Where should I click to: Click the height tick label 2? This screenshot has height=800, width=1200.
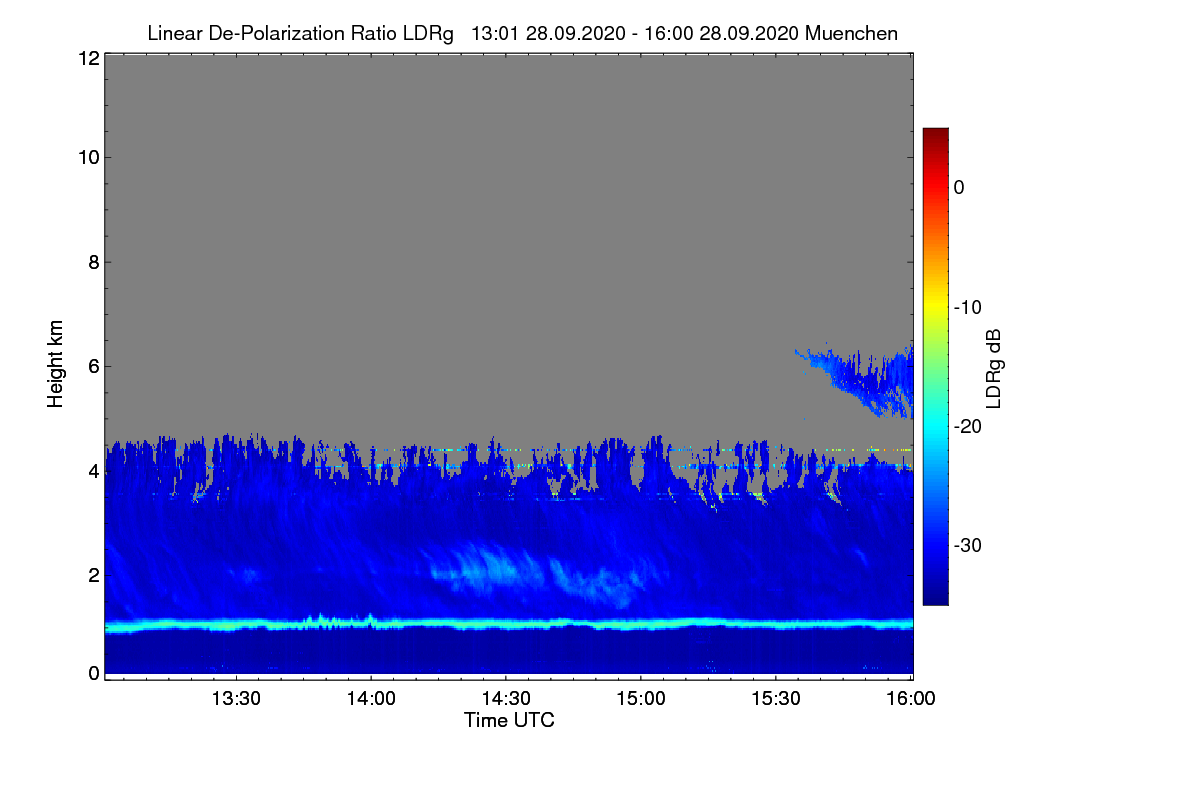tap(92, 574)
